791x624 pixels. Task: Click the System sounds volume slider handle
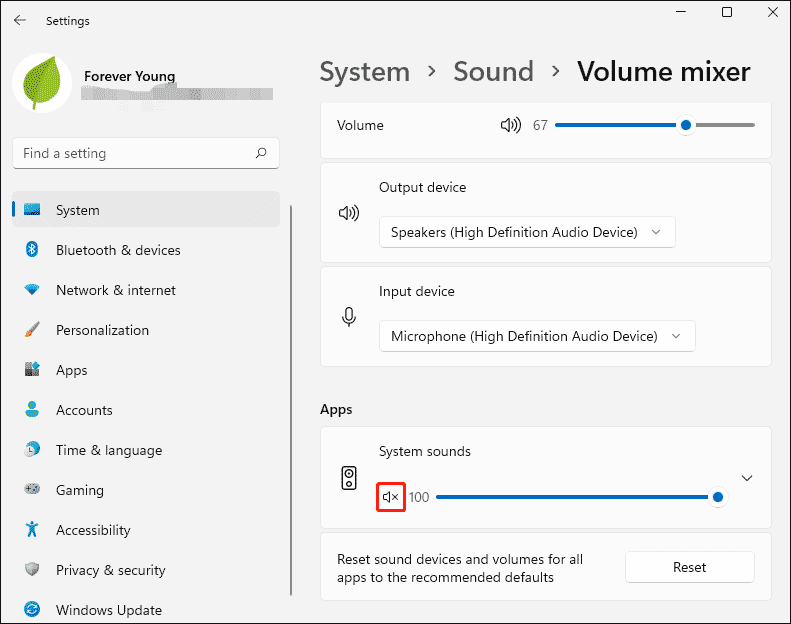coord(718,497)
